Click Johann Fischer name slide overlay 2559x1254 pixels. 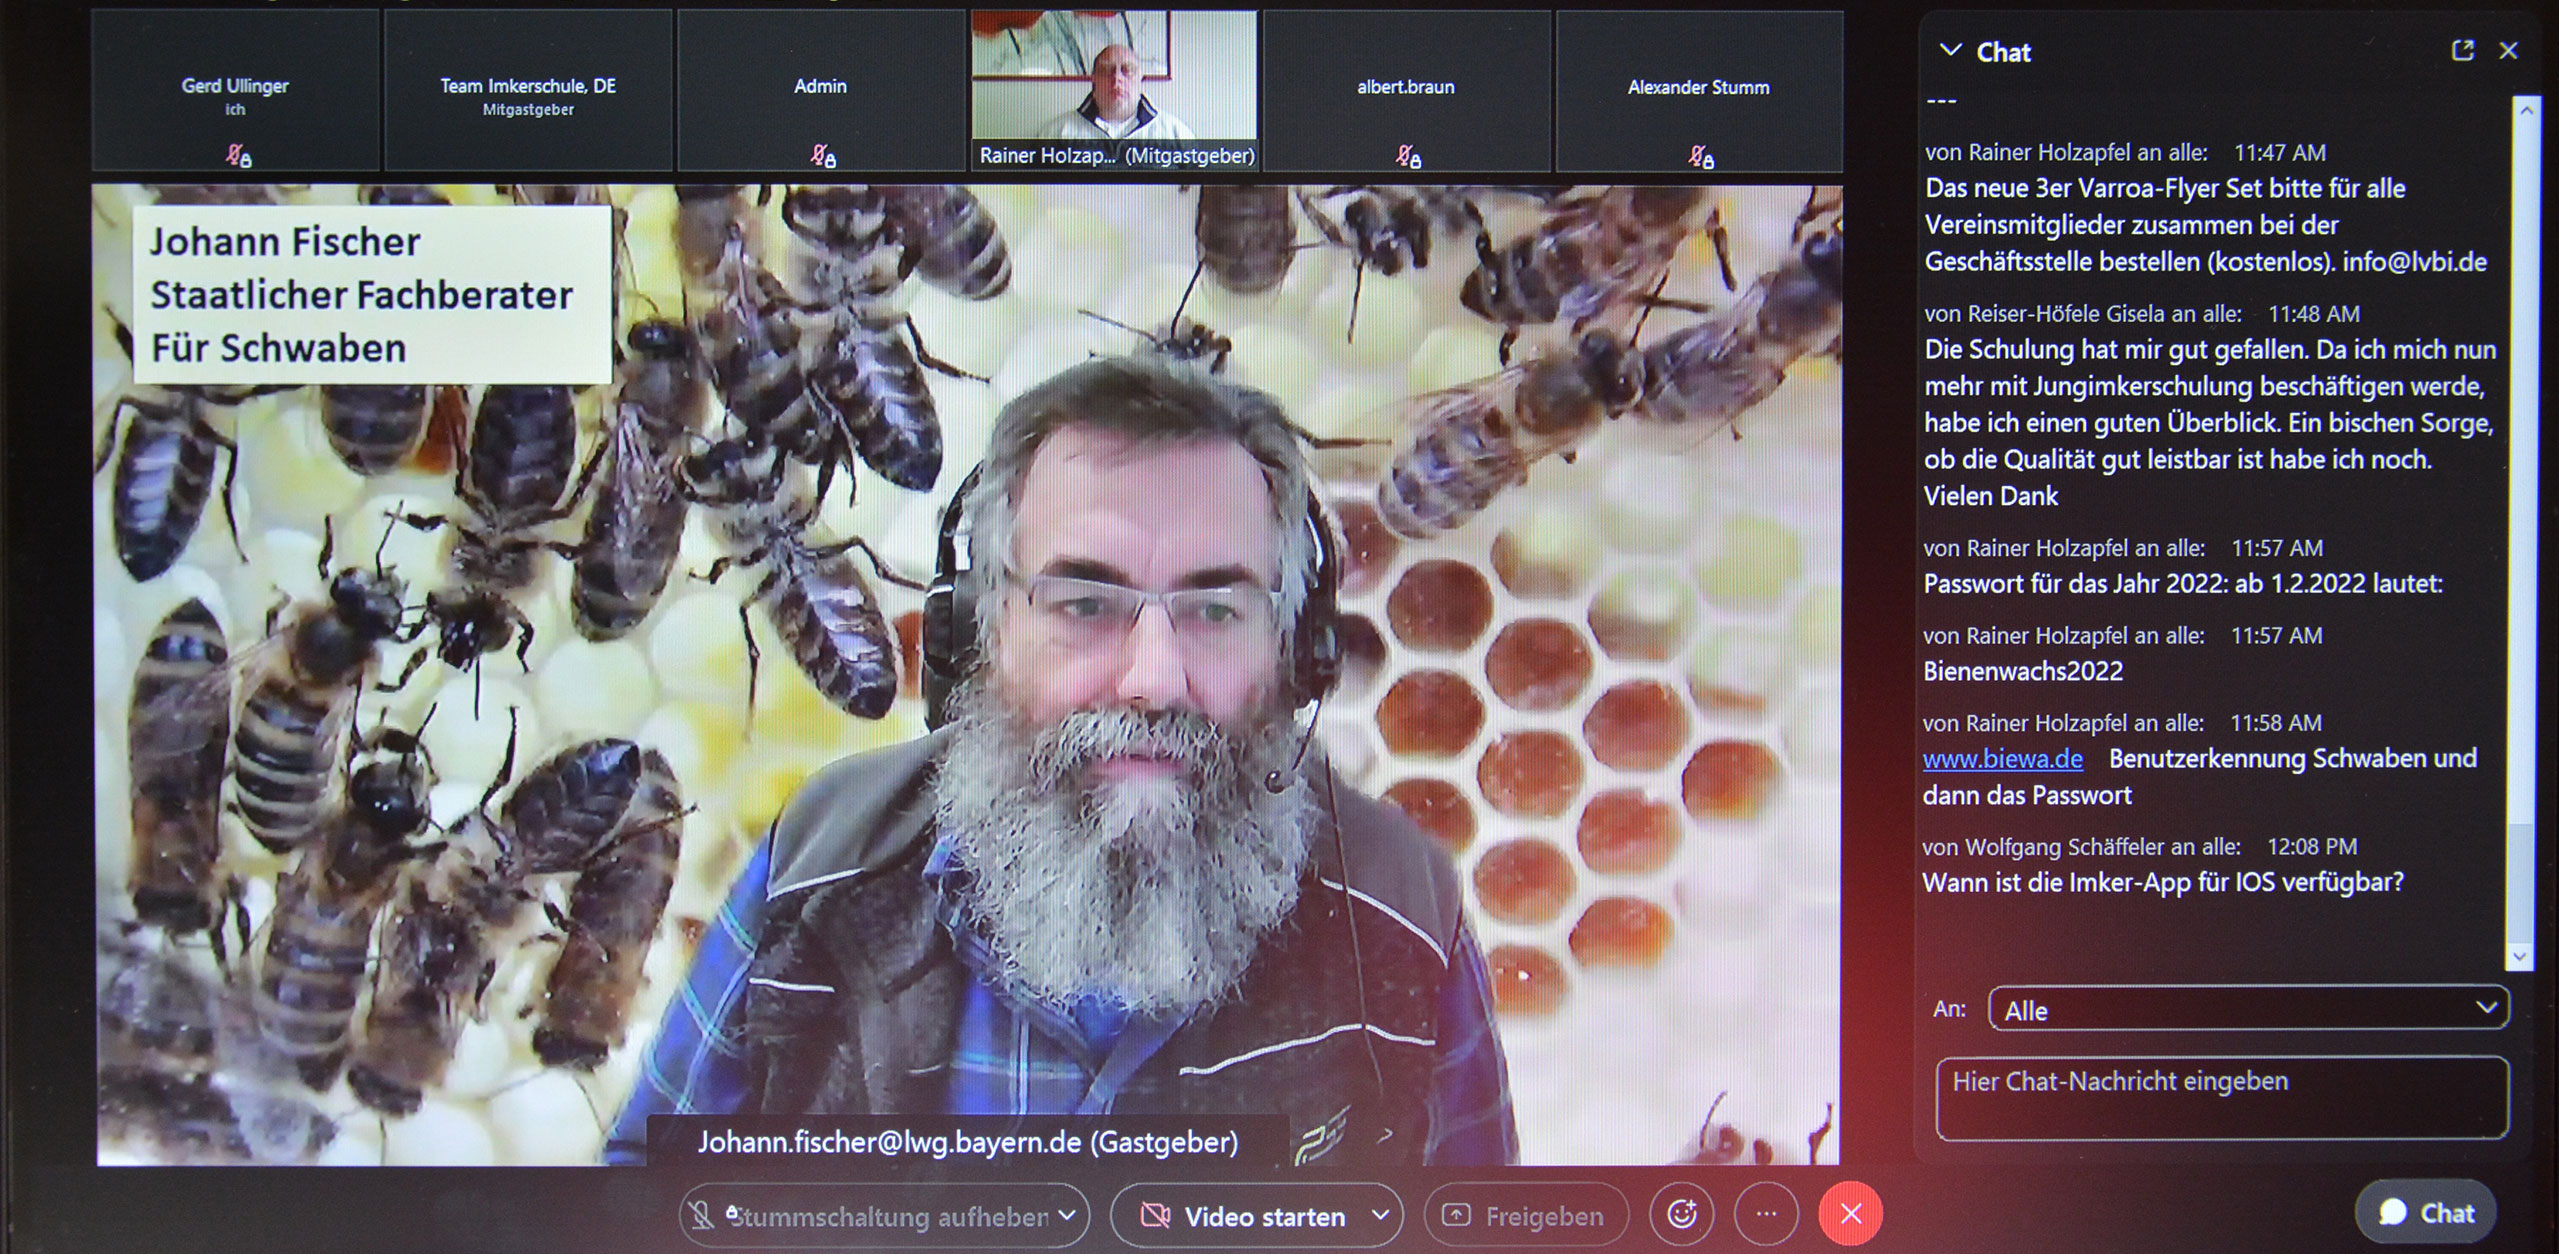point(371,294)
